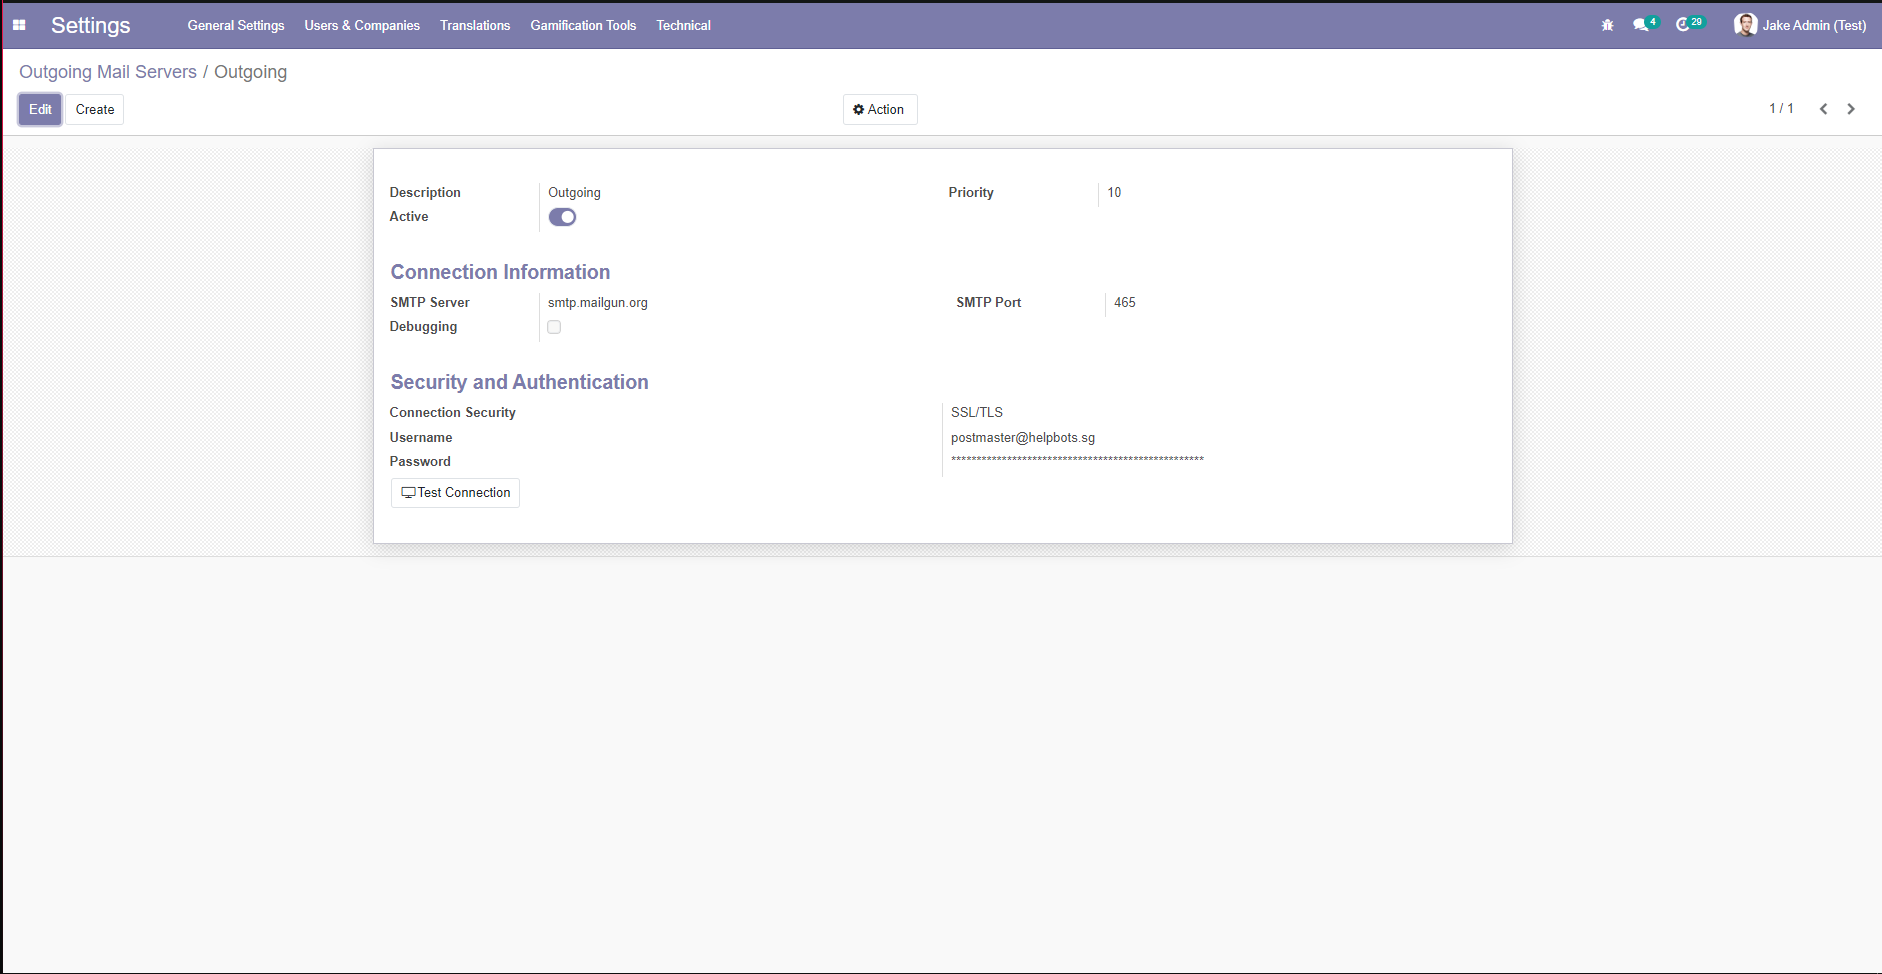Viewport: 1882px width, 974px height.
Task: Open the Technical menu
Action: [683, 25]
